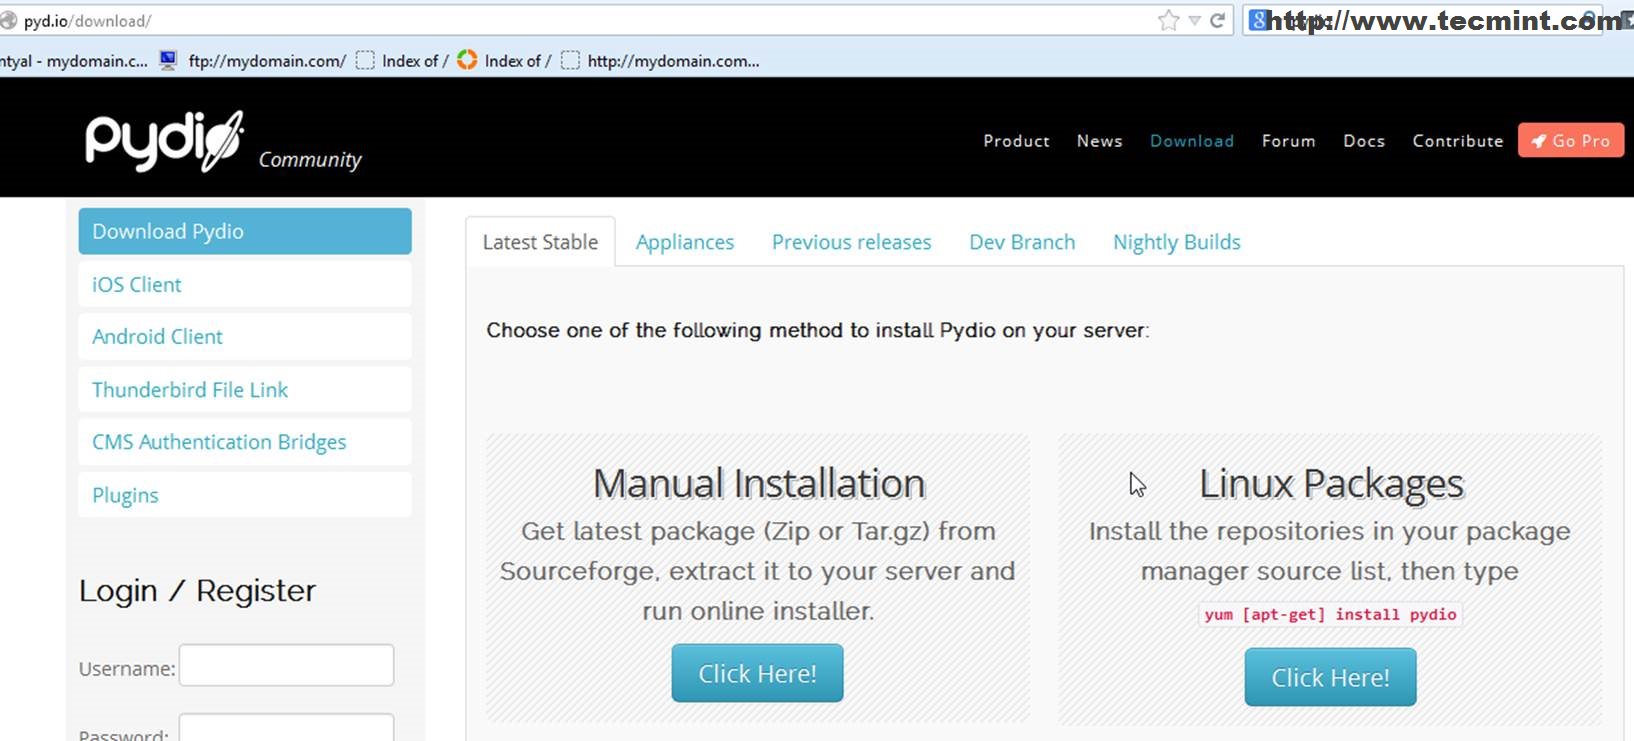Click Here button under Manual Installation
1634x741 pixels.
click(x=757, y=674)
